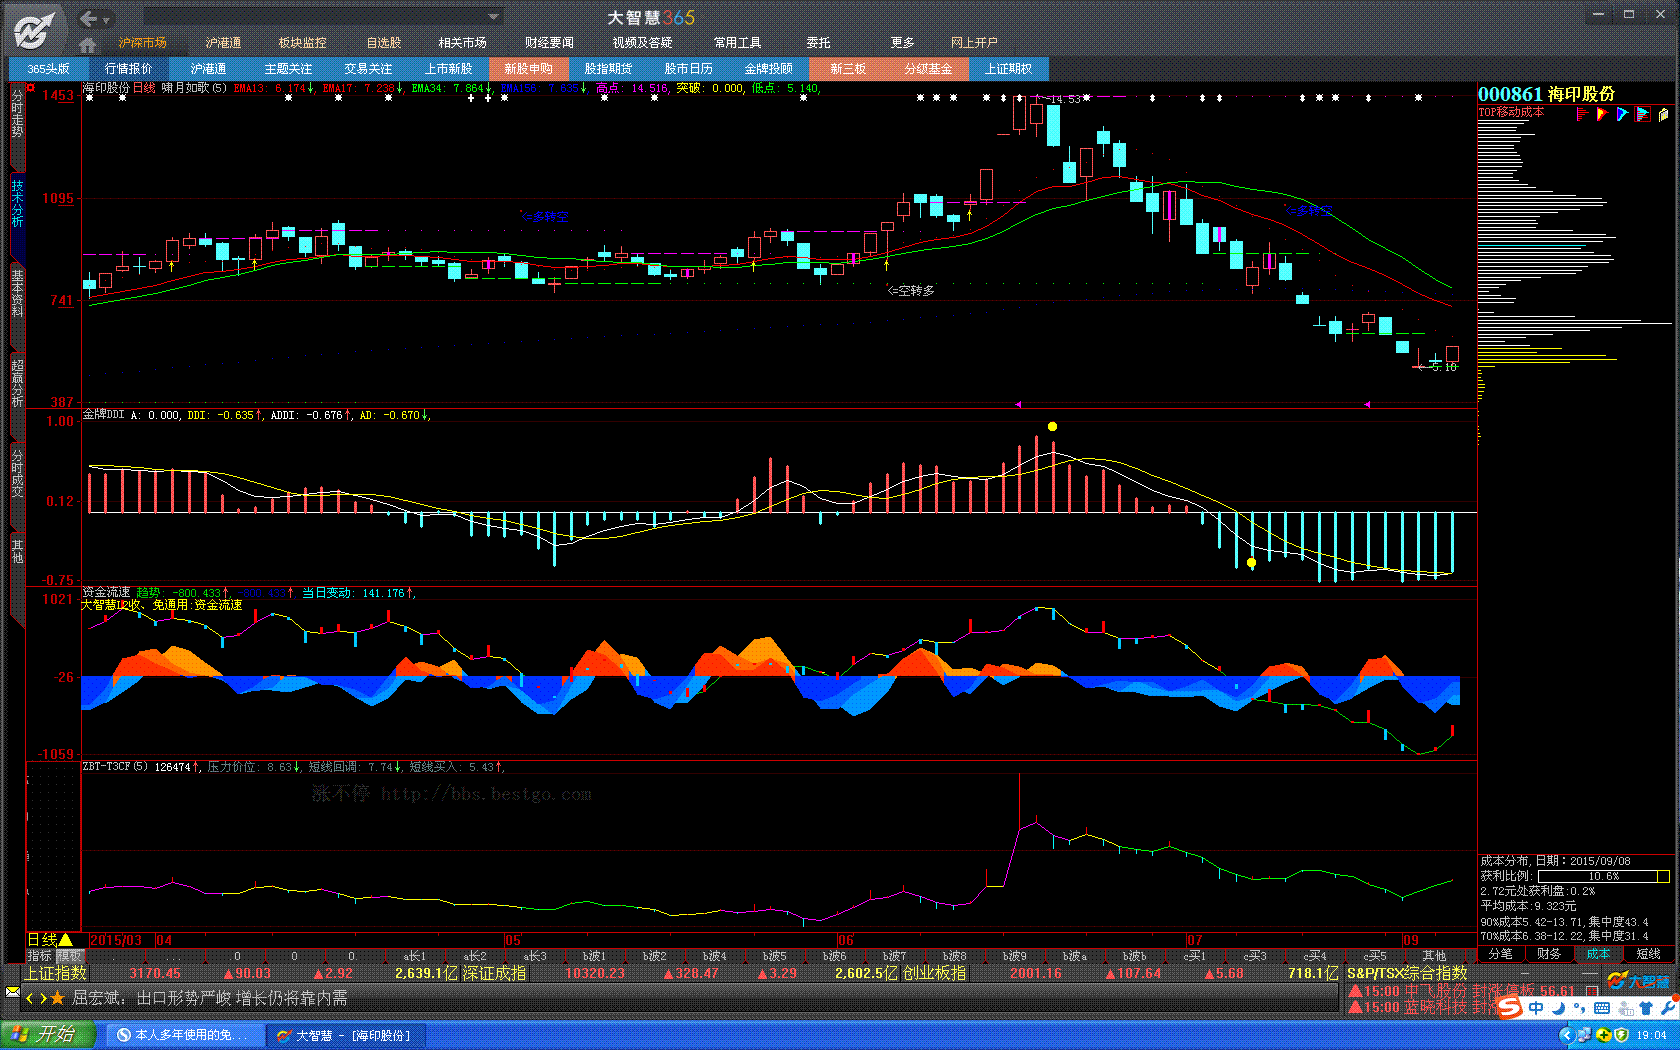Switch to the 股指期货 tab
1680x1050 pixels.
click(x=608, y=69)
